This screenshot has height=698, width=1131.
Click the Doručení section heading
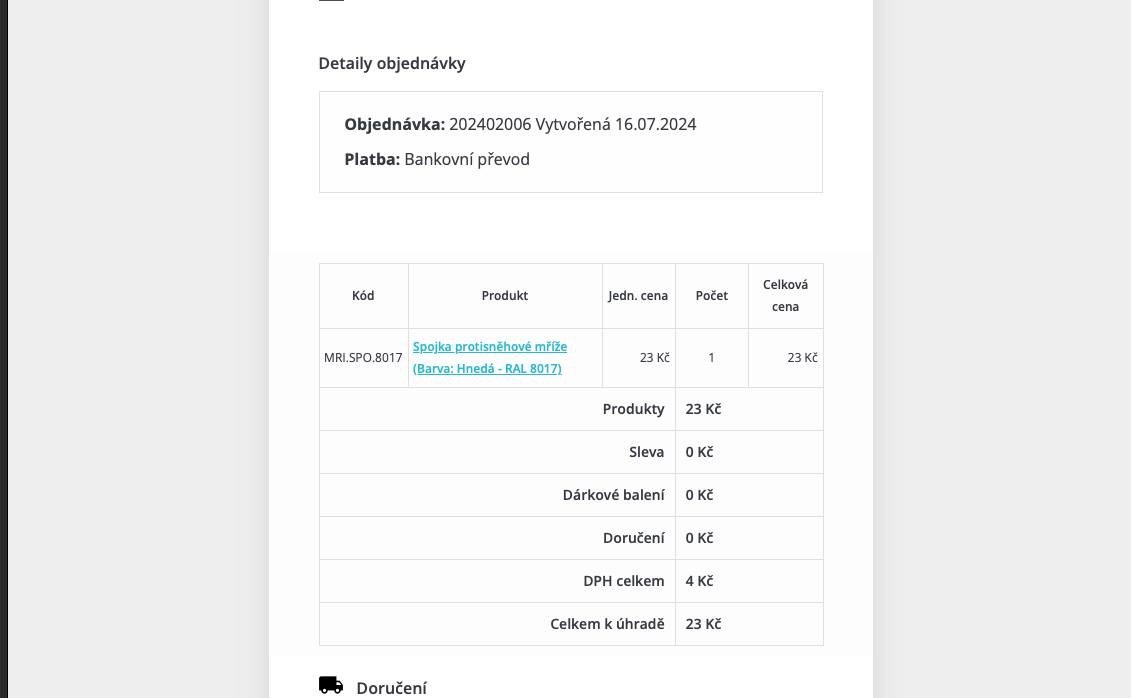(392, 688)
